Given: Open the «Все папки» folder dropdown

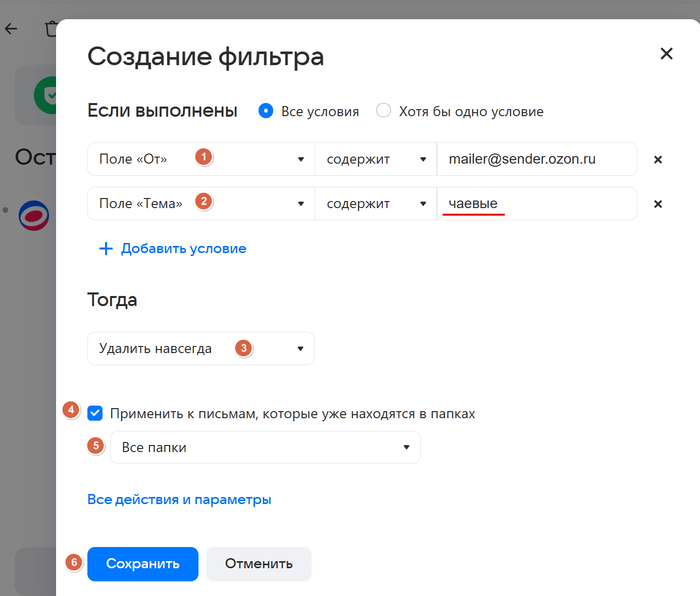Looking at the screenshot, I should point(265,448).
